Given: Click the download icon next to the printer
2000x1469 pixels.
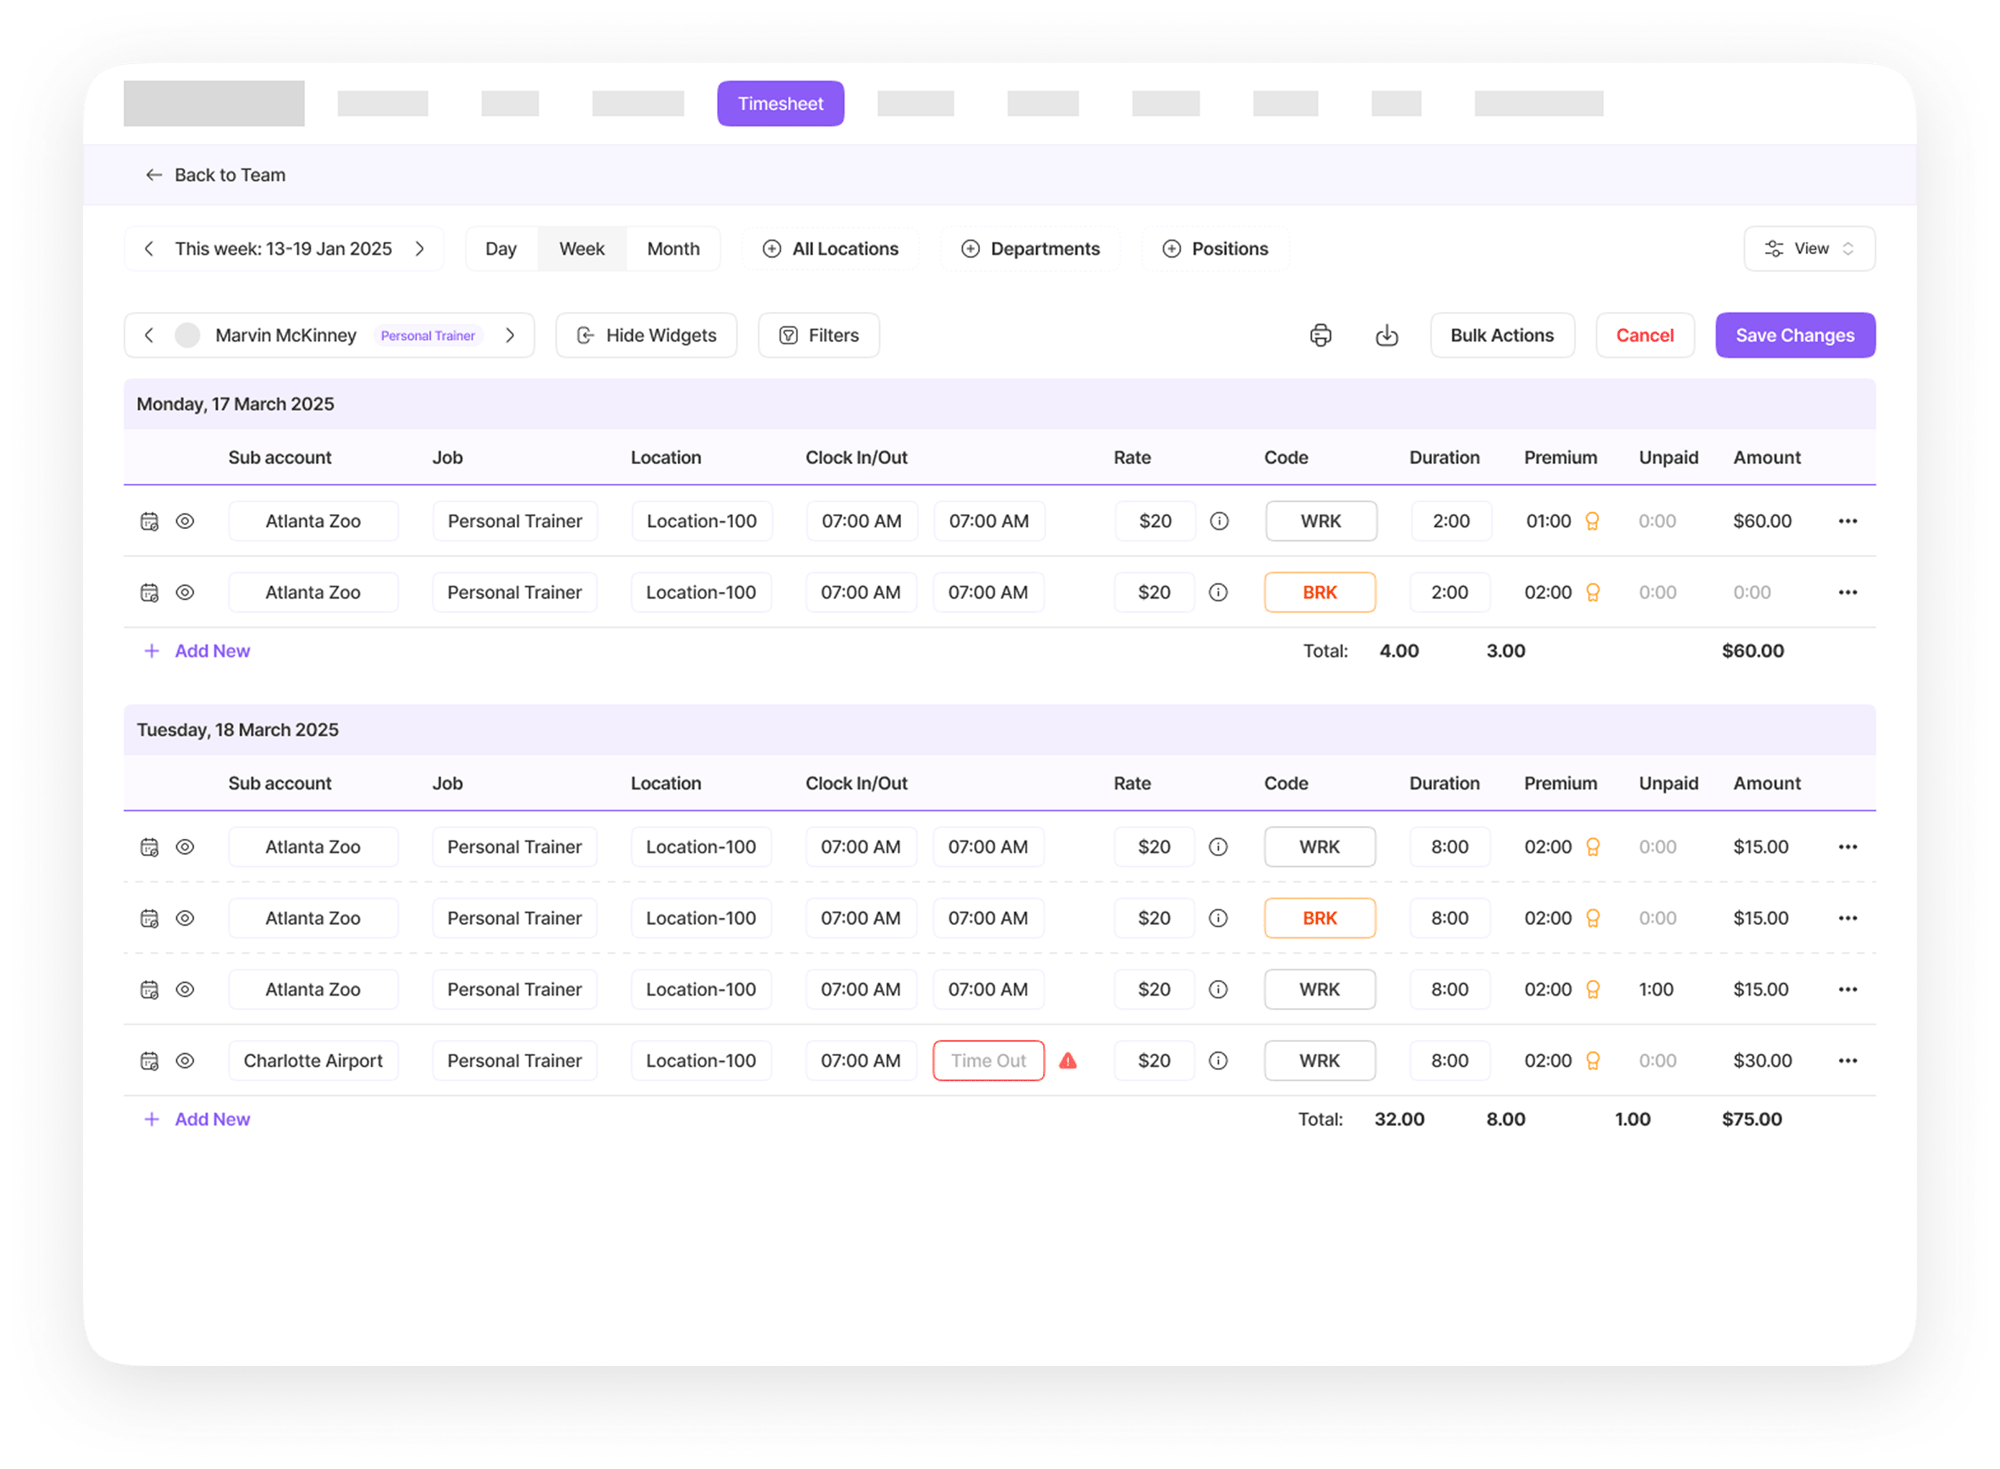Looking at the screenshot, I should click(1386, 336).
